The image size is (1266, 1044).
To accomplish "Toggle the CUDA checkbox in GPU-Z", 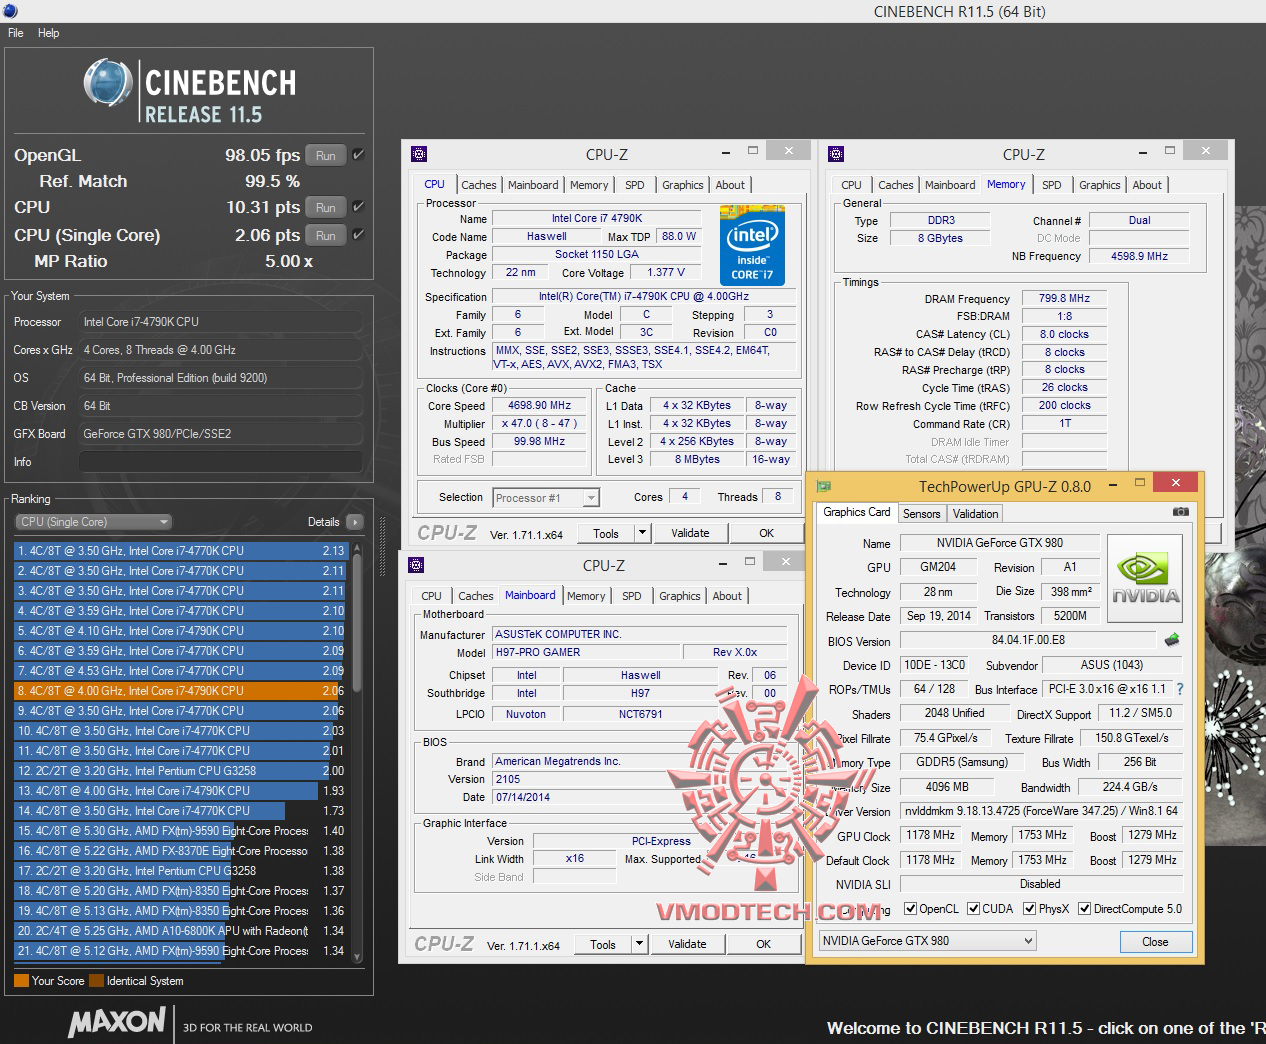I will 973,909.
